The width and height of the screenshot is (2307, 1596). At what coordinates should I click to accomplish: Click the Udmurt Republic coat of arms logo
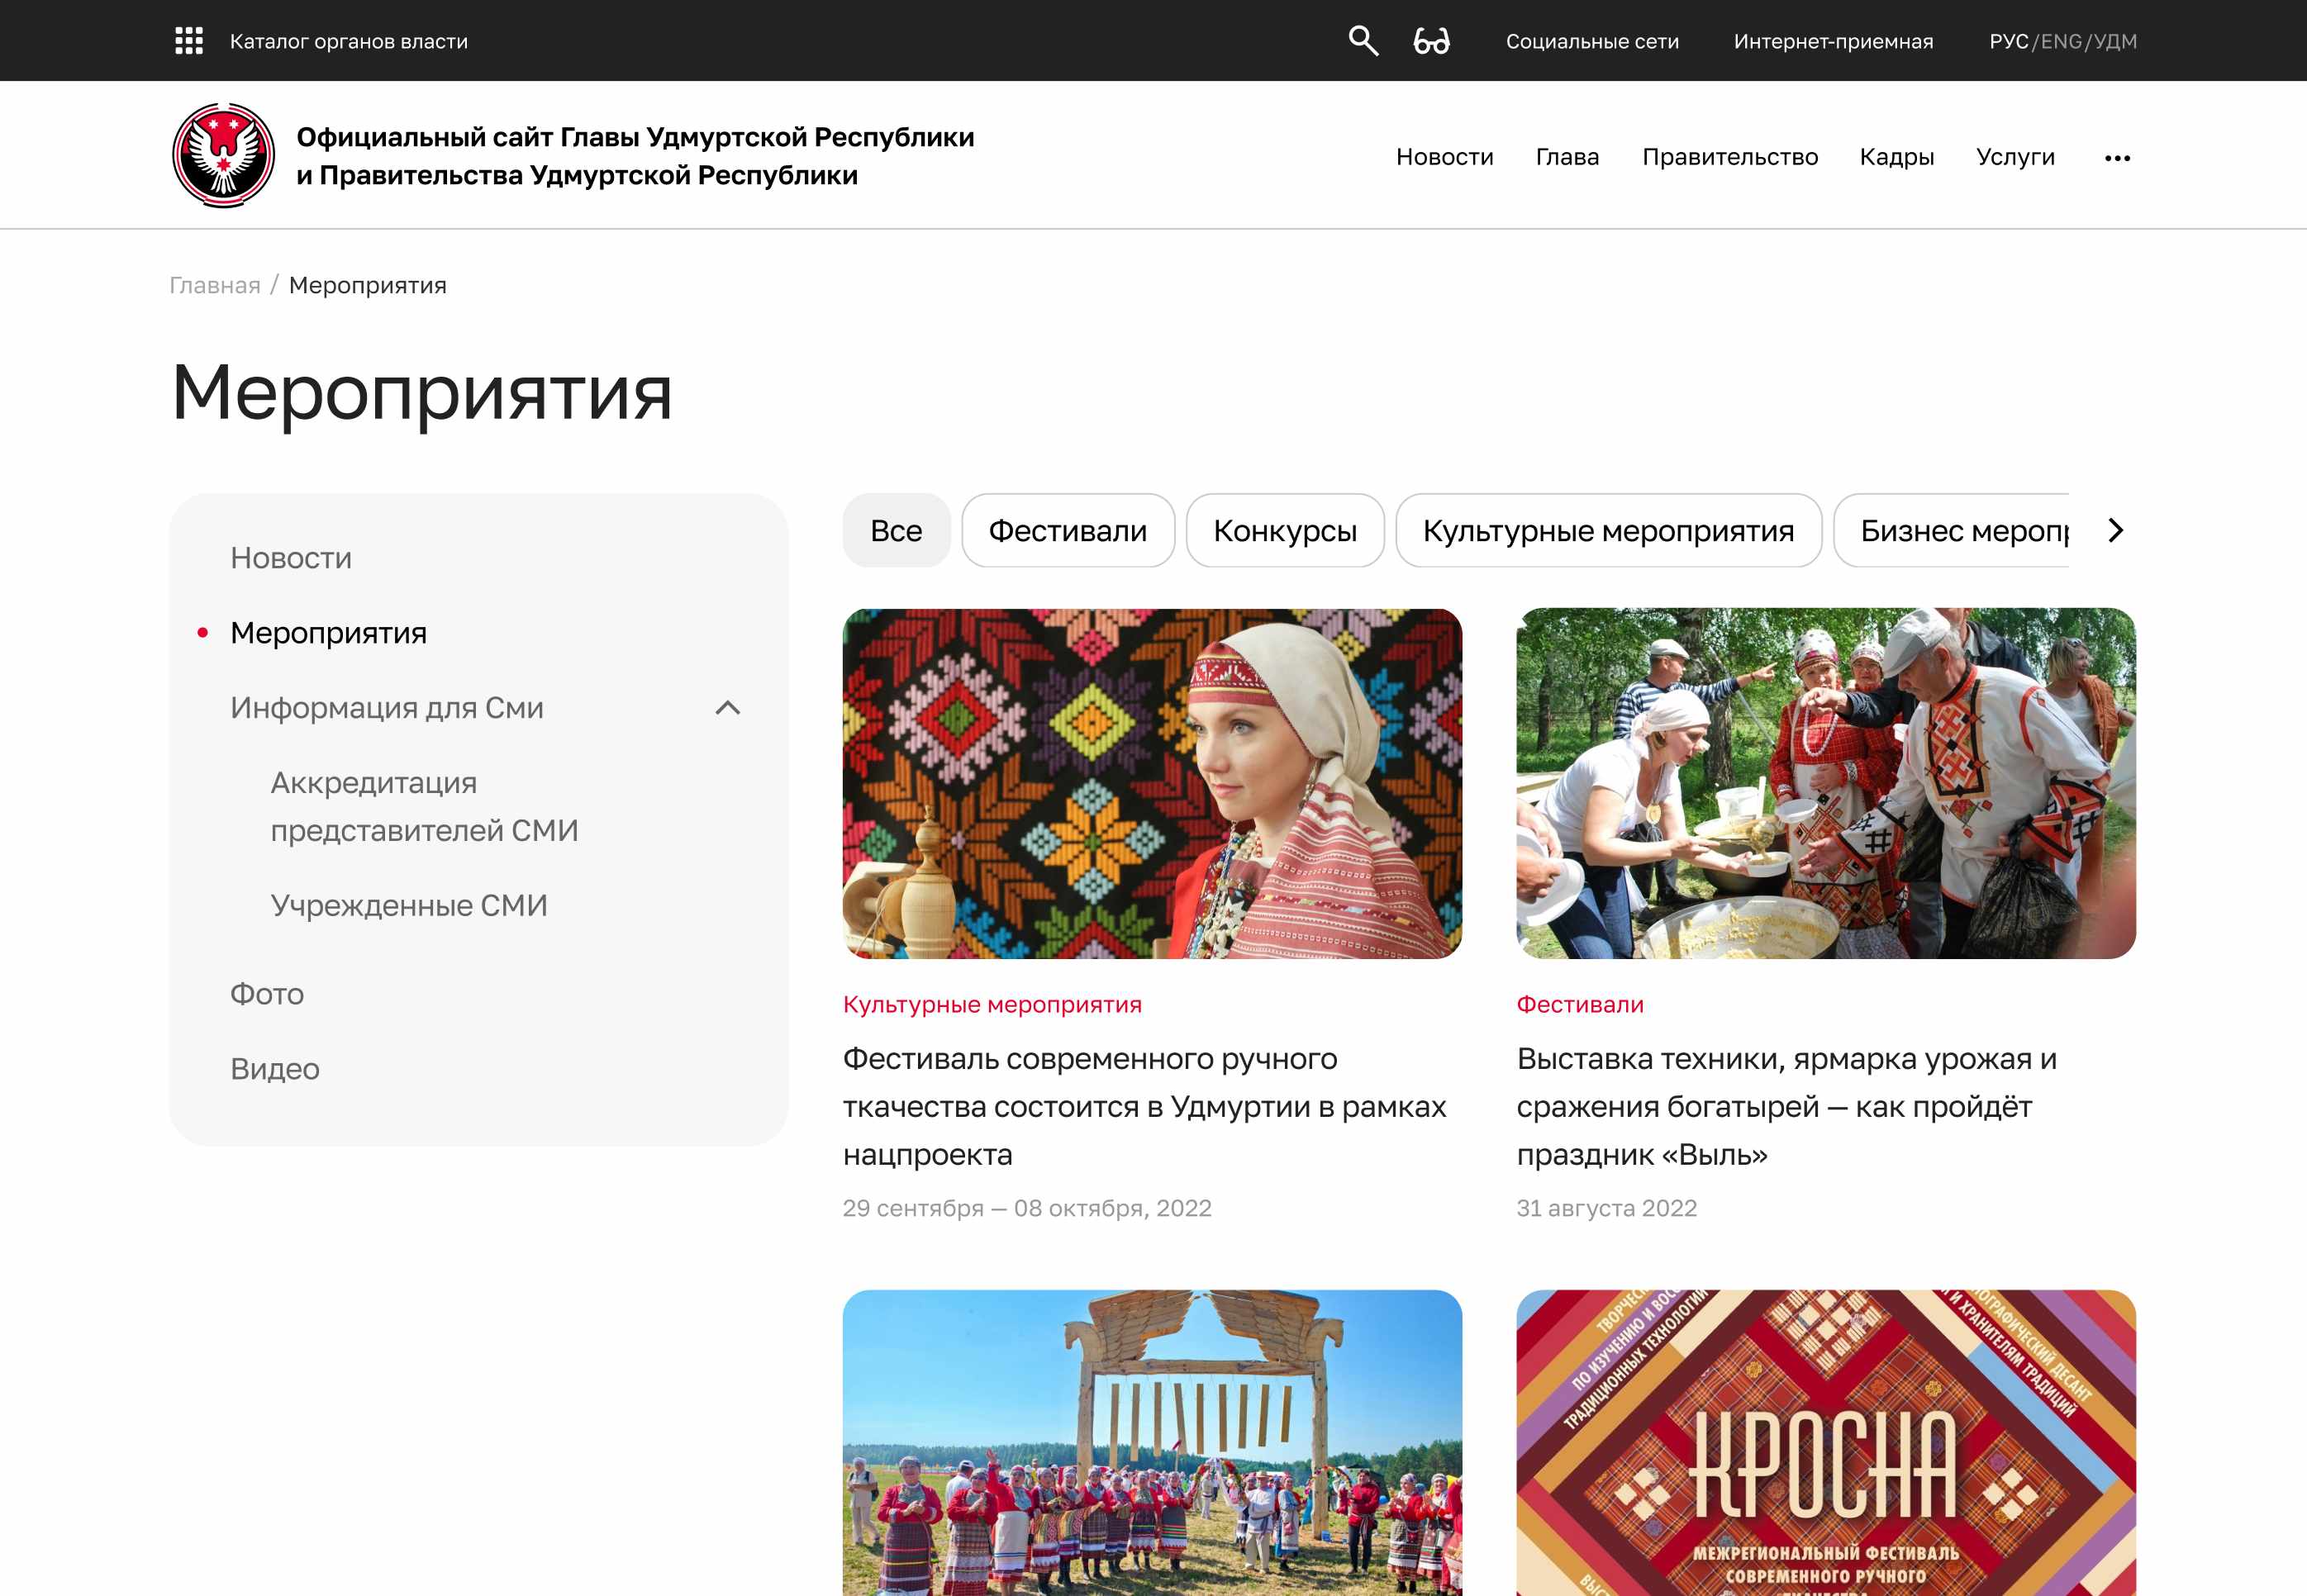click(x=223, y=156)
